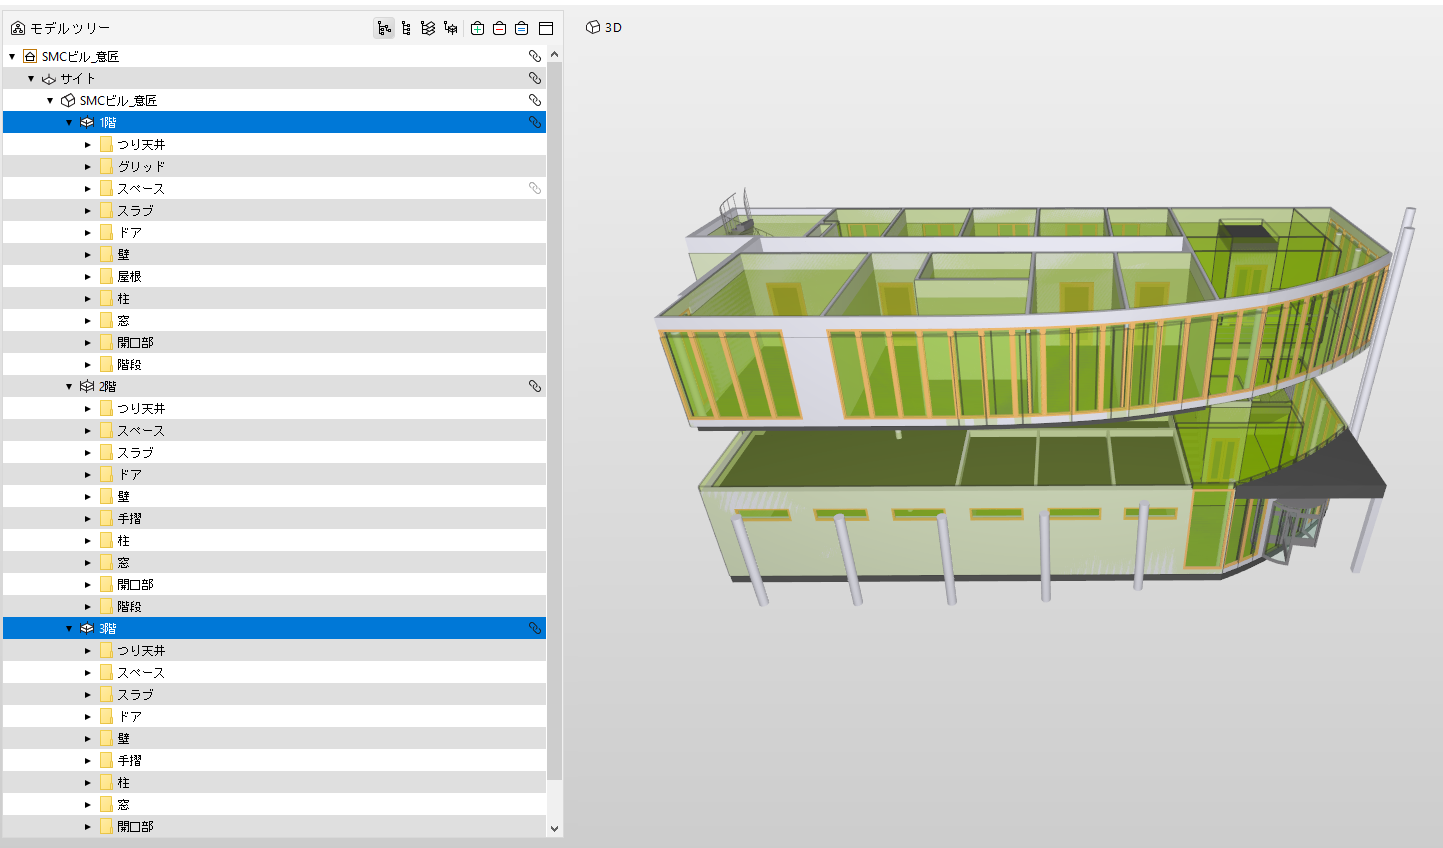Click the storey icon beside 2階

pyautogui.click(x=87, y=386)
